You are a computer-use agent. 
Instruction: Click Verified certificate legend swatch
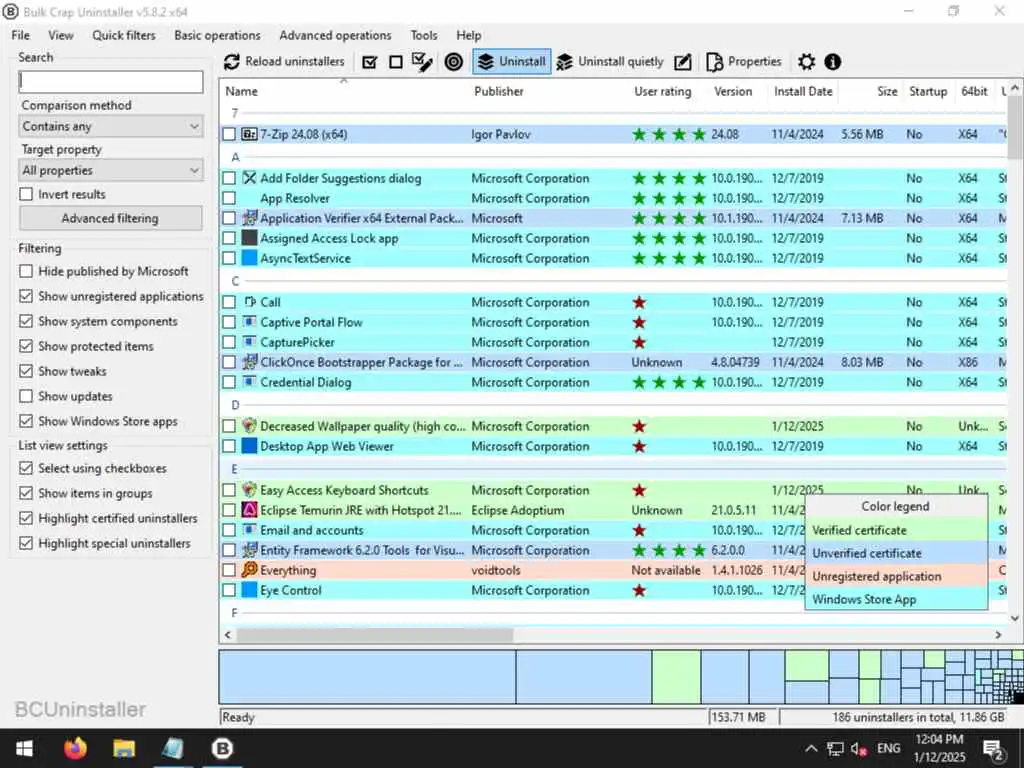pyautogui.click(x=896, y=530)
